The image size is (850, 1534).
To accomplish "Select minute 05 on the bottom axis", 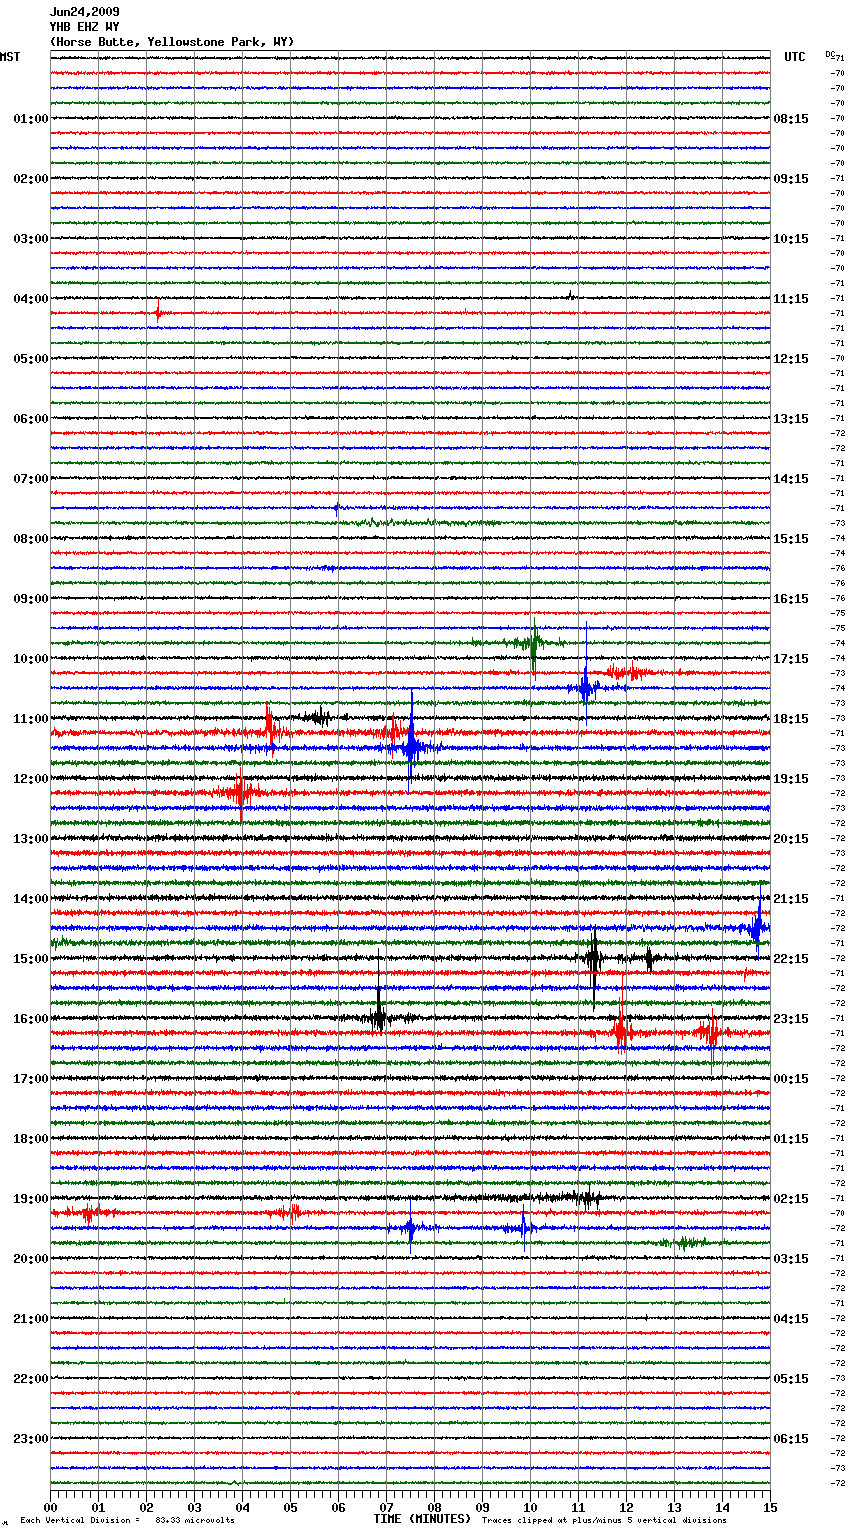I will point(290,1507).
